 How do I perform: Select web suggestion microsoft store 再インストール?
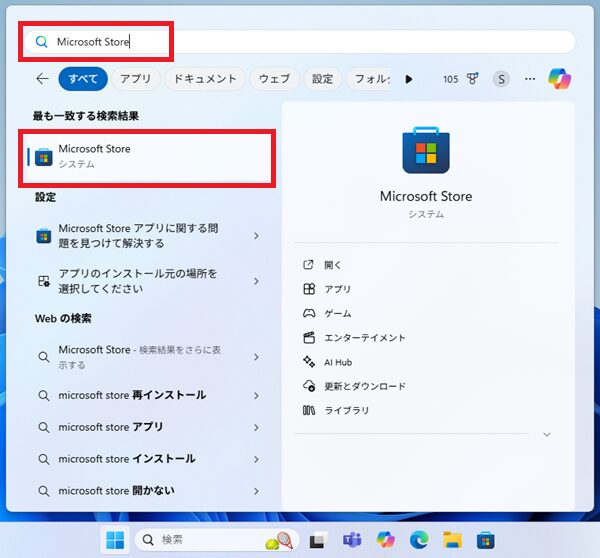(148, 395)
